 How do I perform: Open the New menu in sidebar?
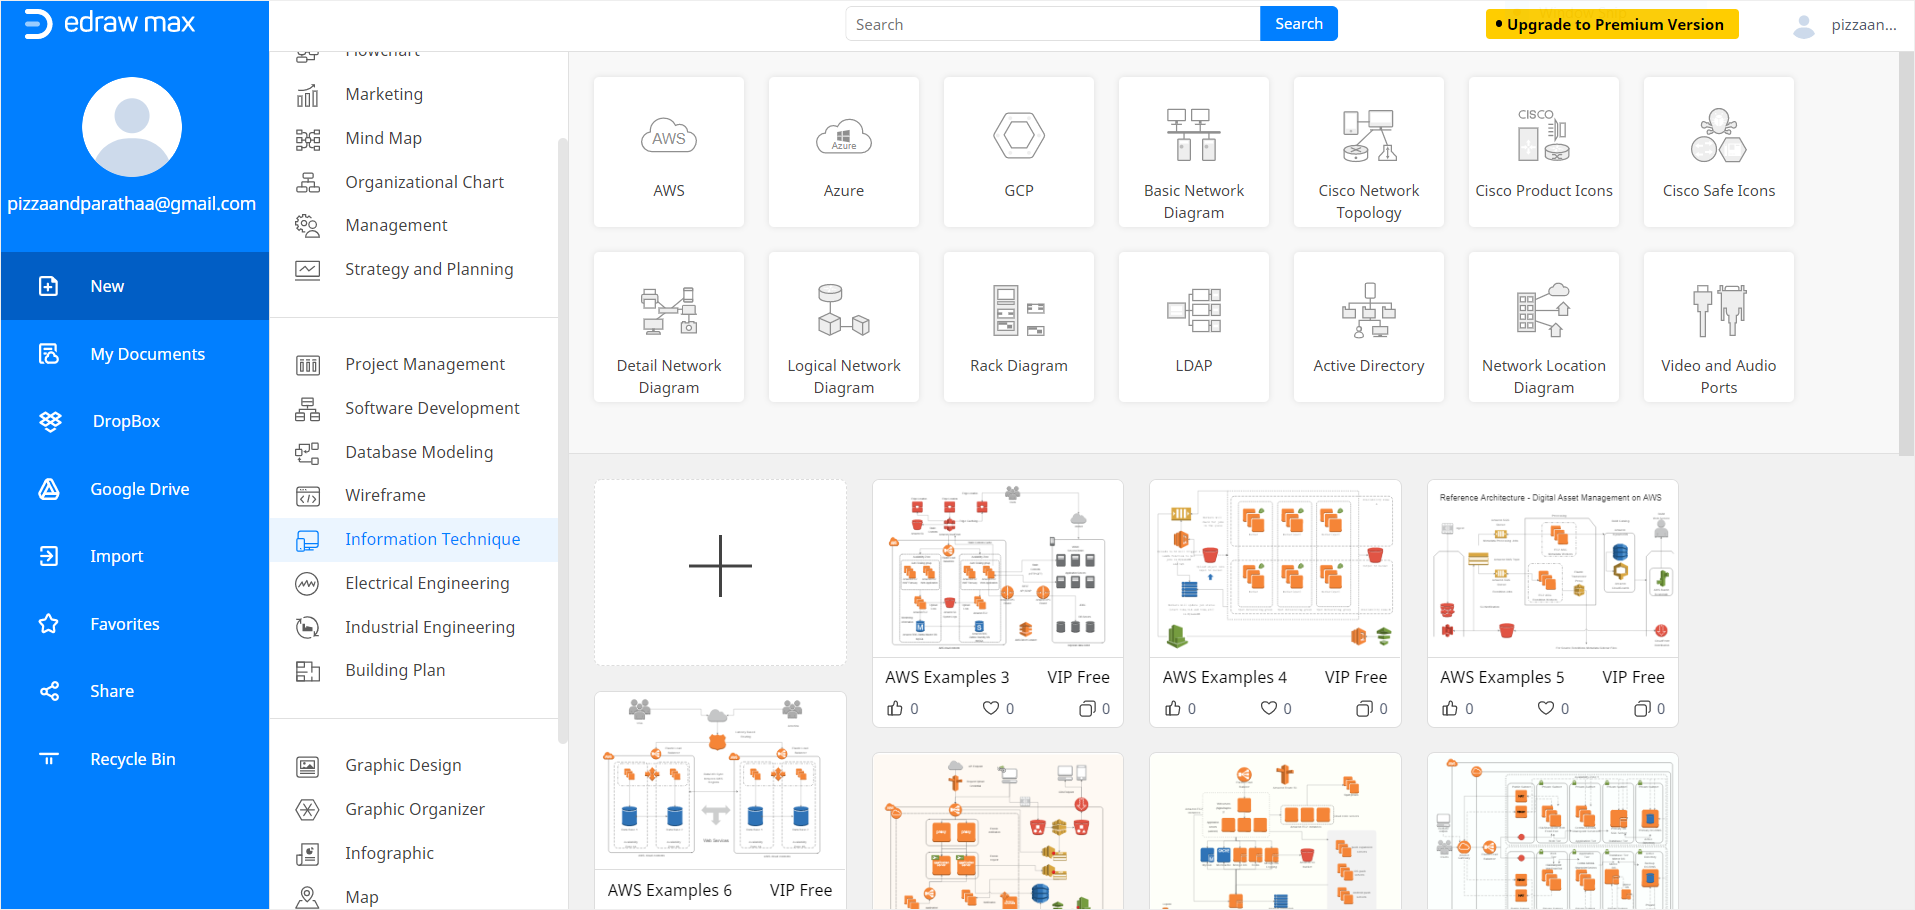click(x=135, y=286)
